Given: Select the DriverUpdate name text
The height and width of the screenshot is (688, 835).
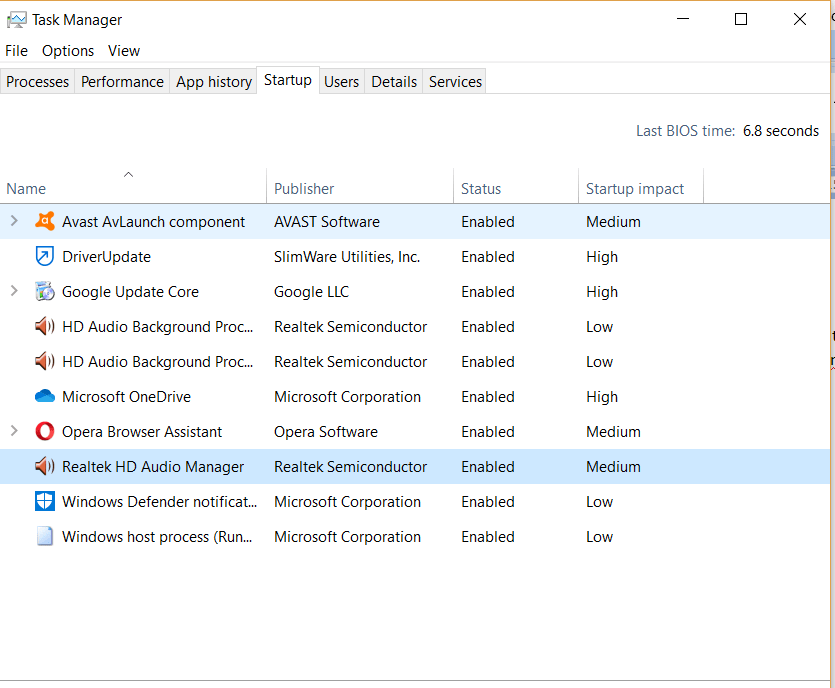Looking at the screenshot, I should (107, 257).
